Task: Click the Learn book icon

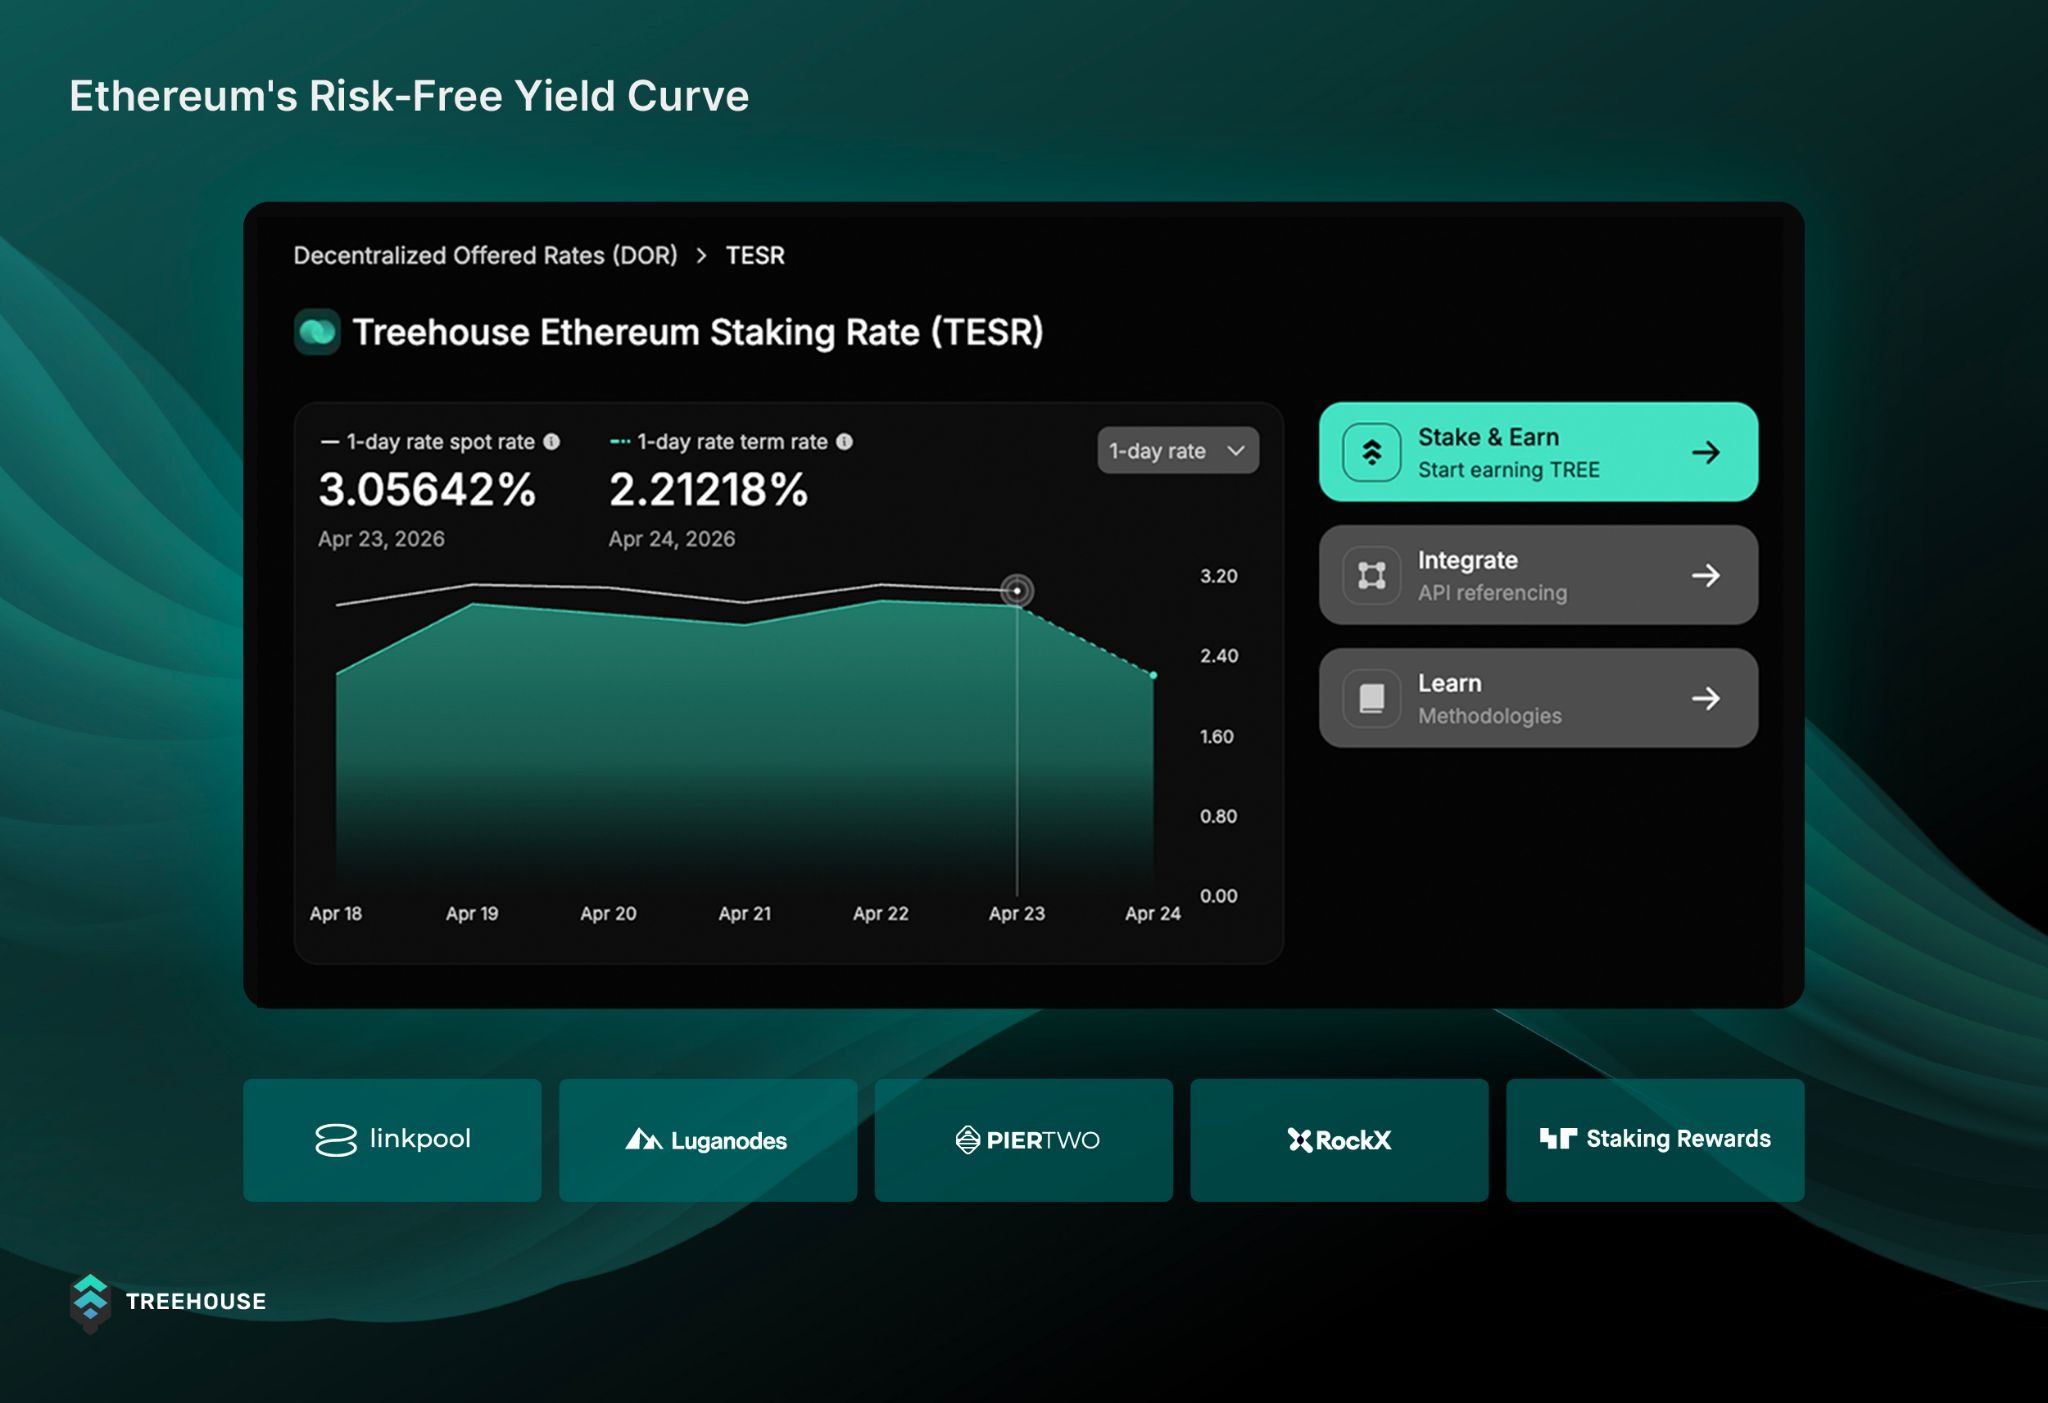Action: 1371,698
